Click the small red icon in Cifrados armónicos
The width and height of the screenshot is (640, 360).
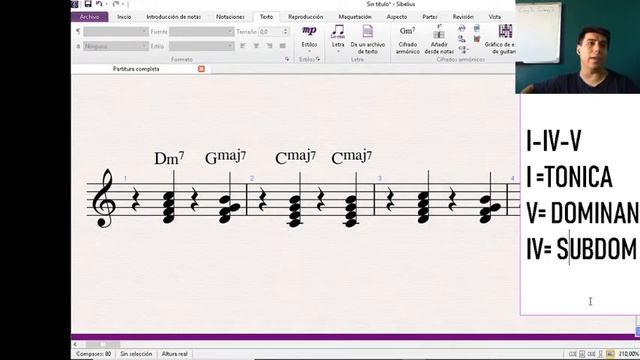477,39
